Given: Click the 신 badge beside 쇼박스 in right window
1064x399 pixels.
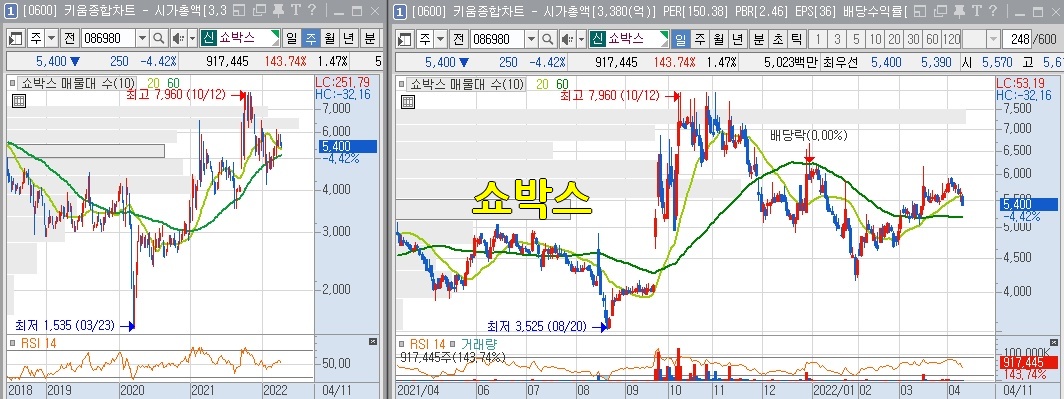Looking at the screenshot, I should [597, 39].
